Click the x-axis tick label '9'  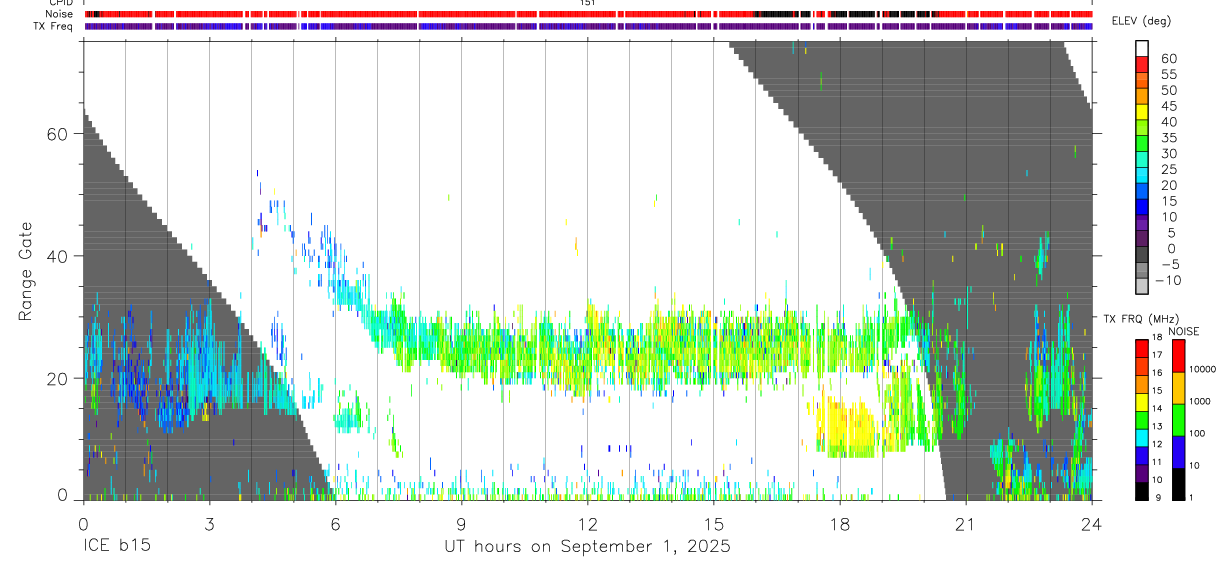(461, 524)
